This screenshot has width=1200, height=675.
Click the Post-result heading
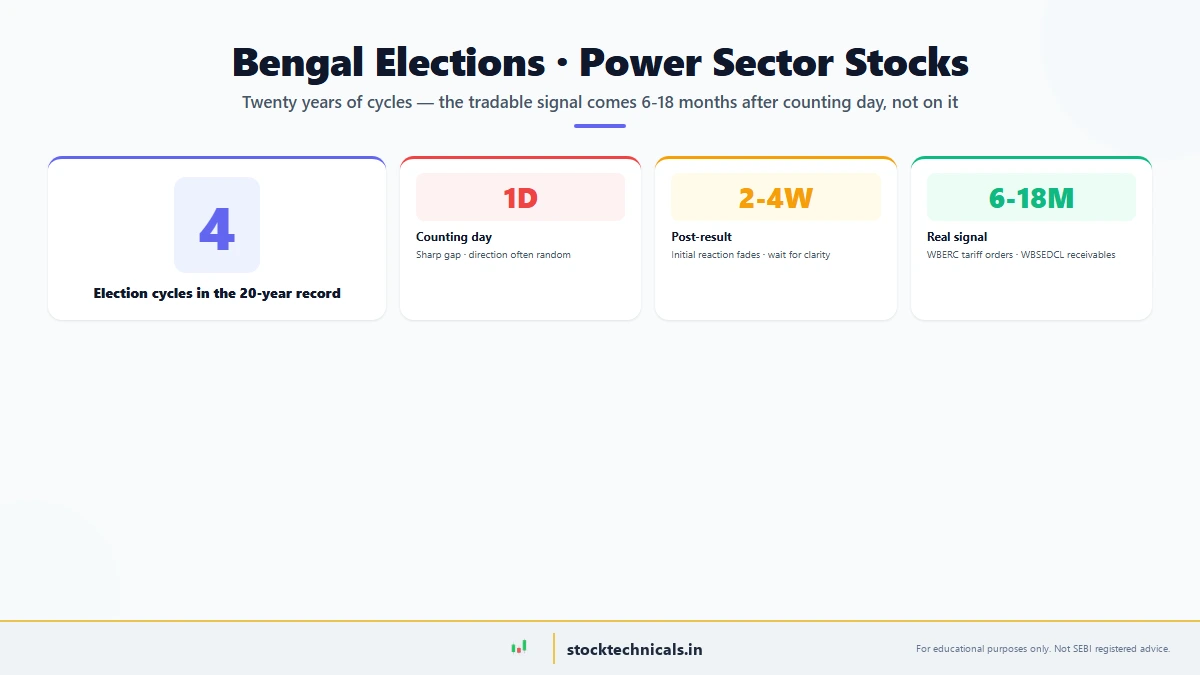coord(701,237)
